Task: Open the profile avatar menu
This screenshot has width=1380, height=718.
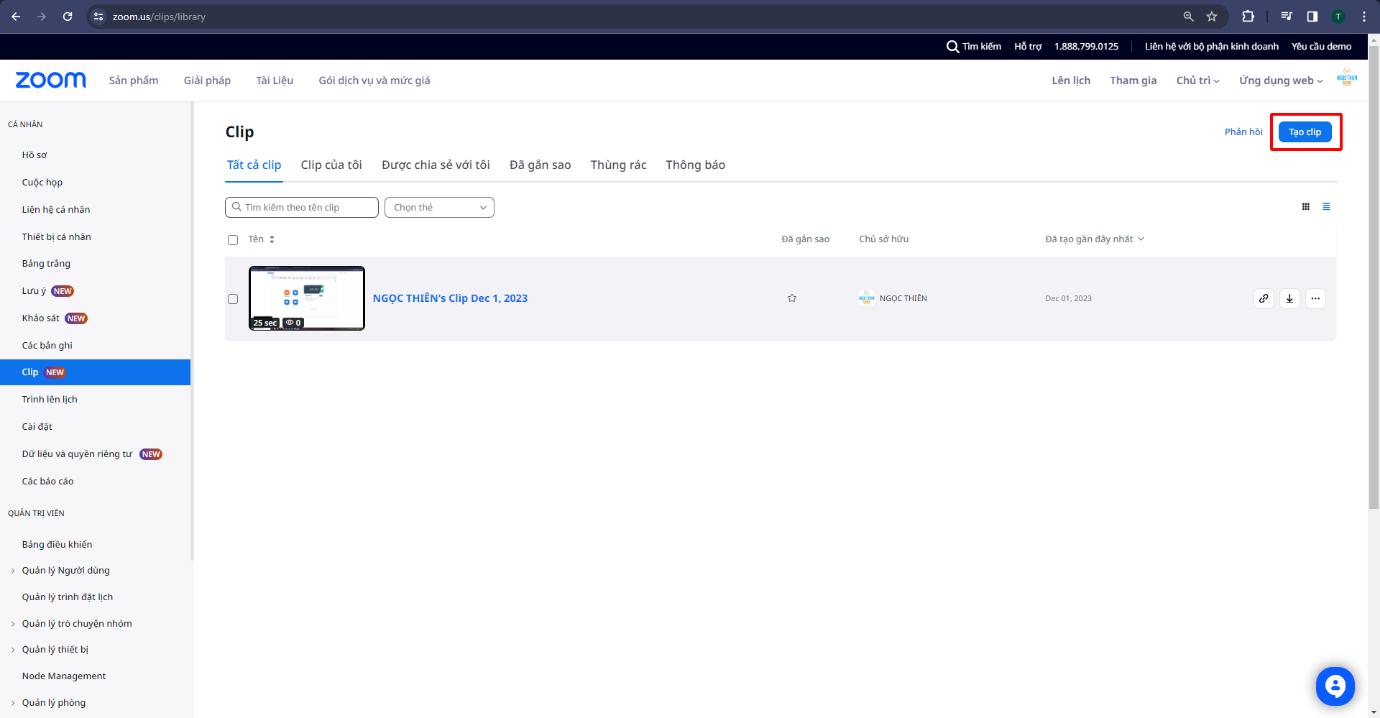Action: pyautogui.click(x=1347, y=79)
